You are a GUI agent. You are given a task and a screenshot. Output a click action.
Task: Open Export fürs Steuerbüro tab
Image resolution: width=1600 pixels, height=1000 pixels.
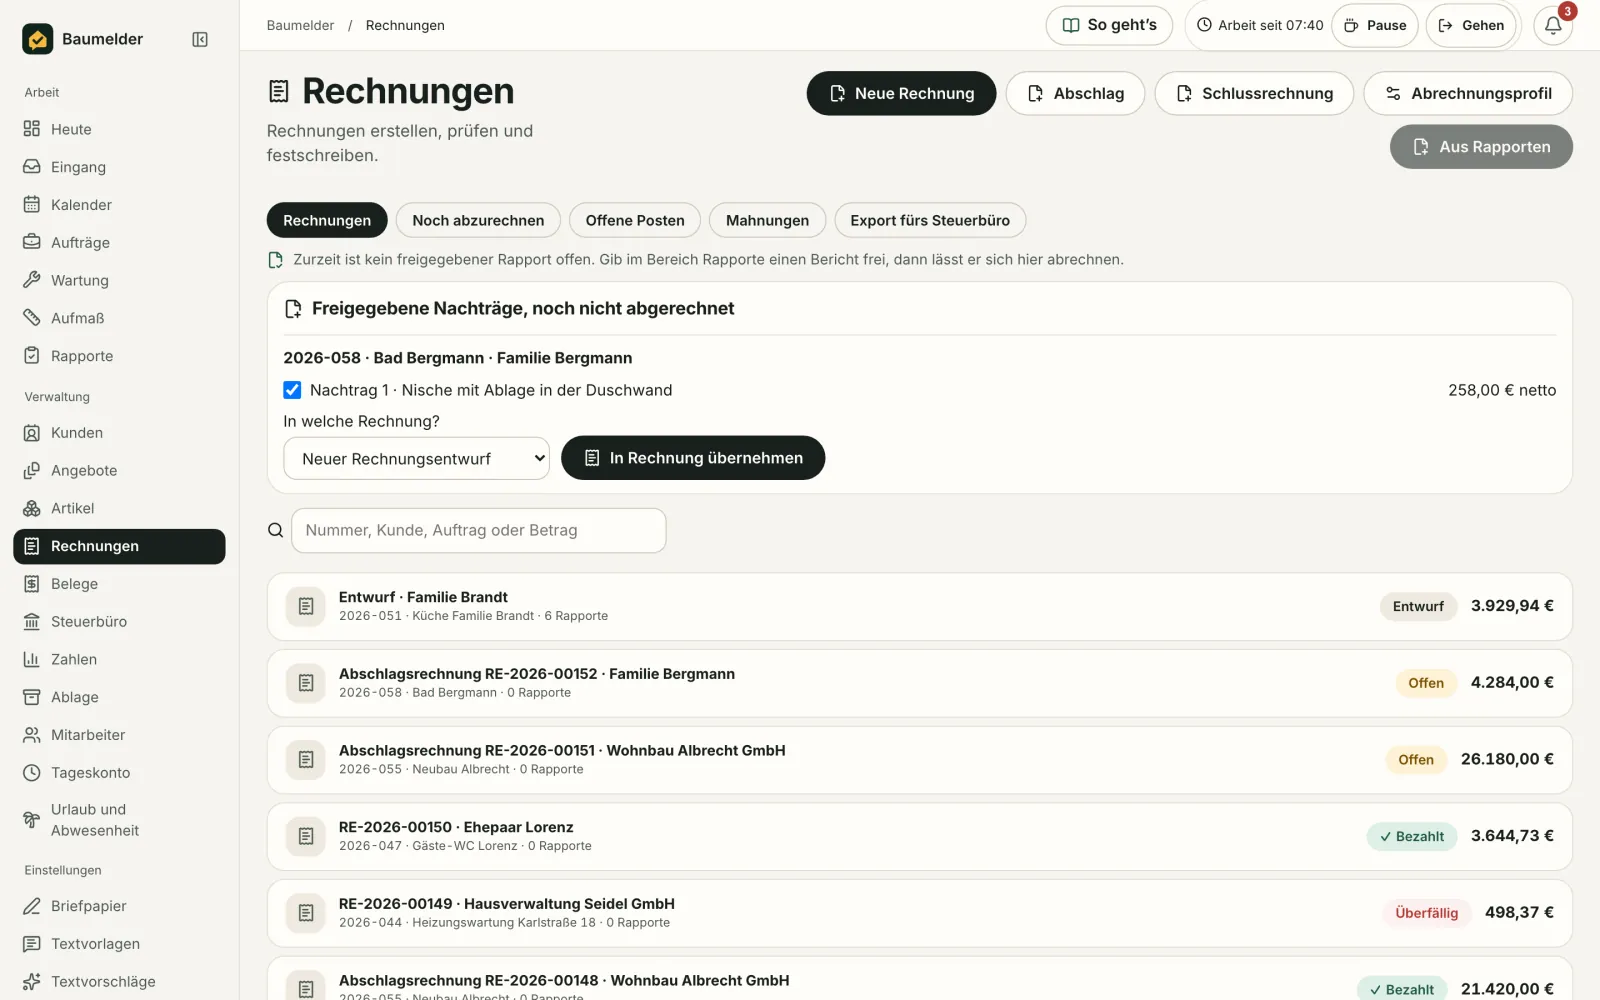tap(930, 220)
